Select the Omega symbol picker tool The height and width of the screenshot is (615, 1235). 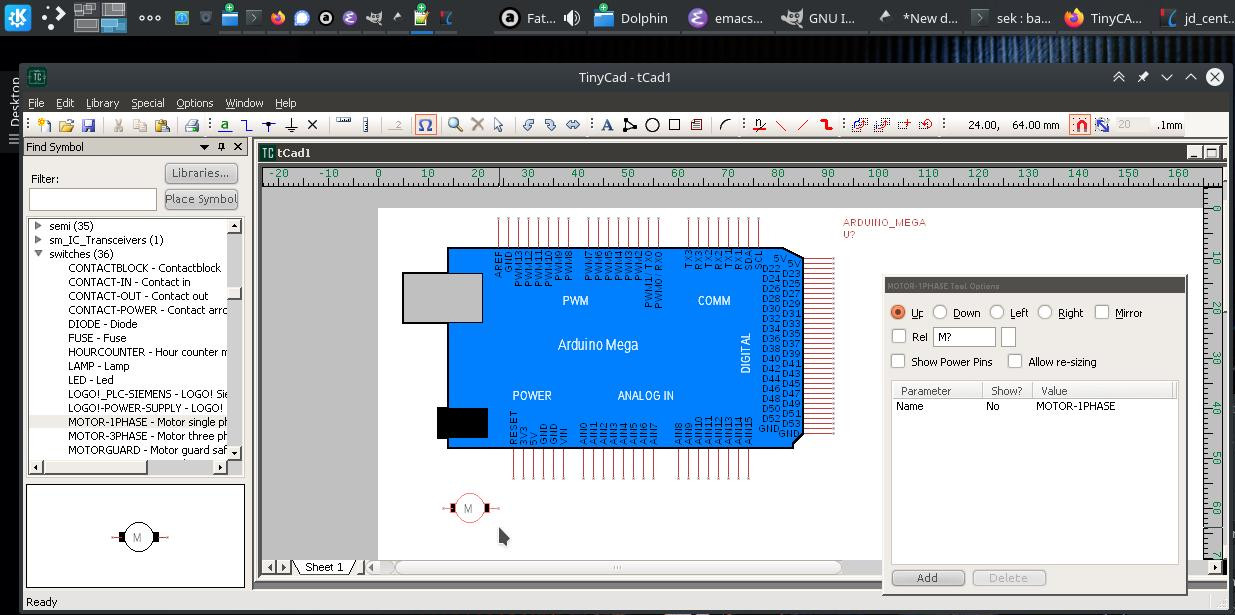(426, 125)
